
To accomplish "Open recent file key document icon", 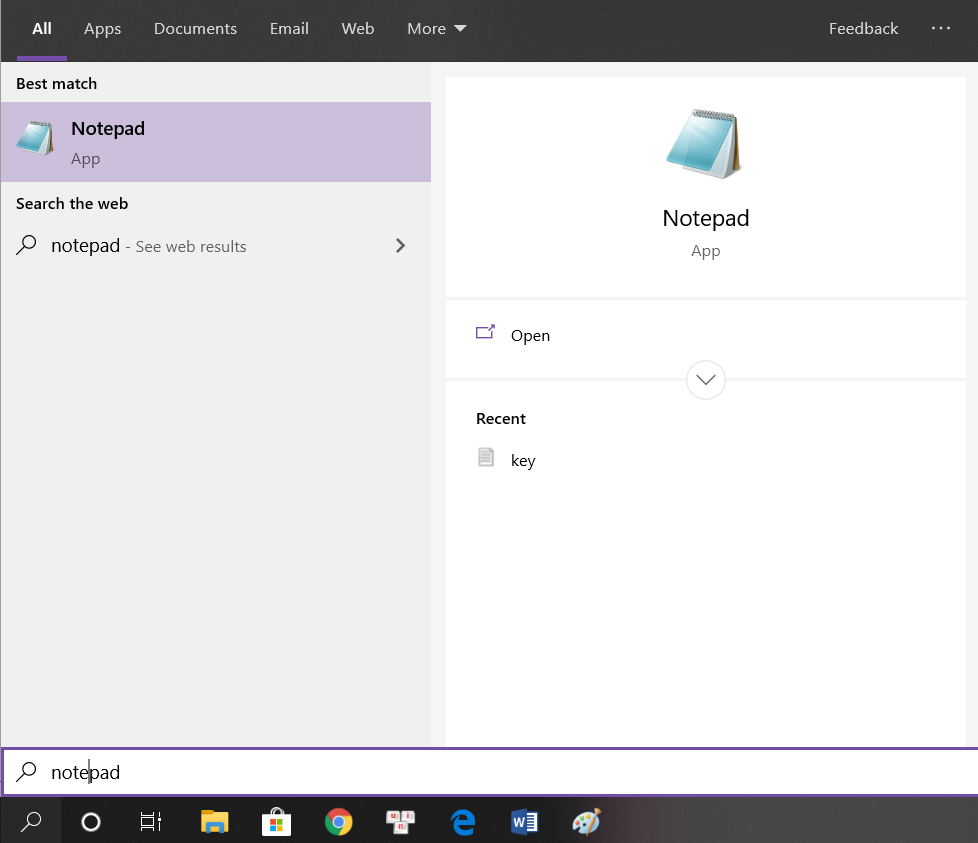I will [486, 457].
